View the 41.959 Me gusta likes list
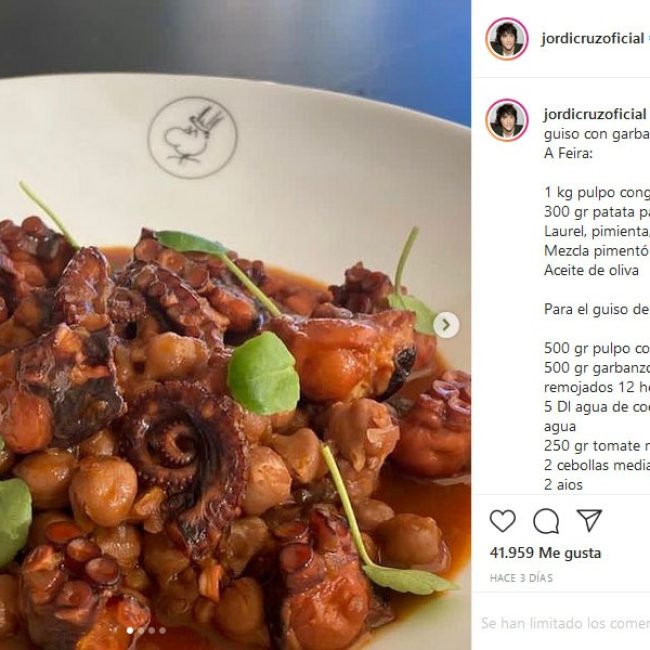650x650 pixels. (545, 553)
